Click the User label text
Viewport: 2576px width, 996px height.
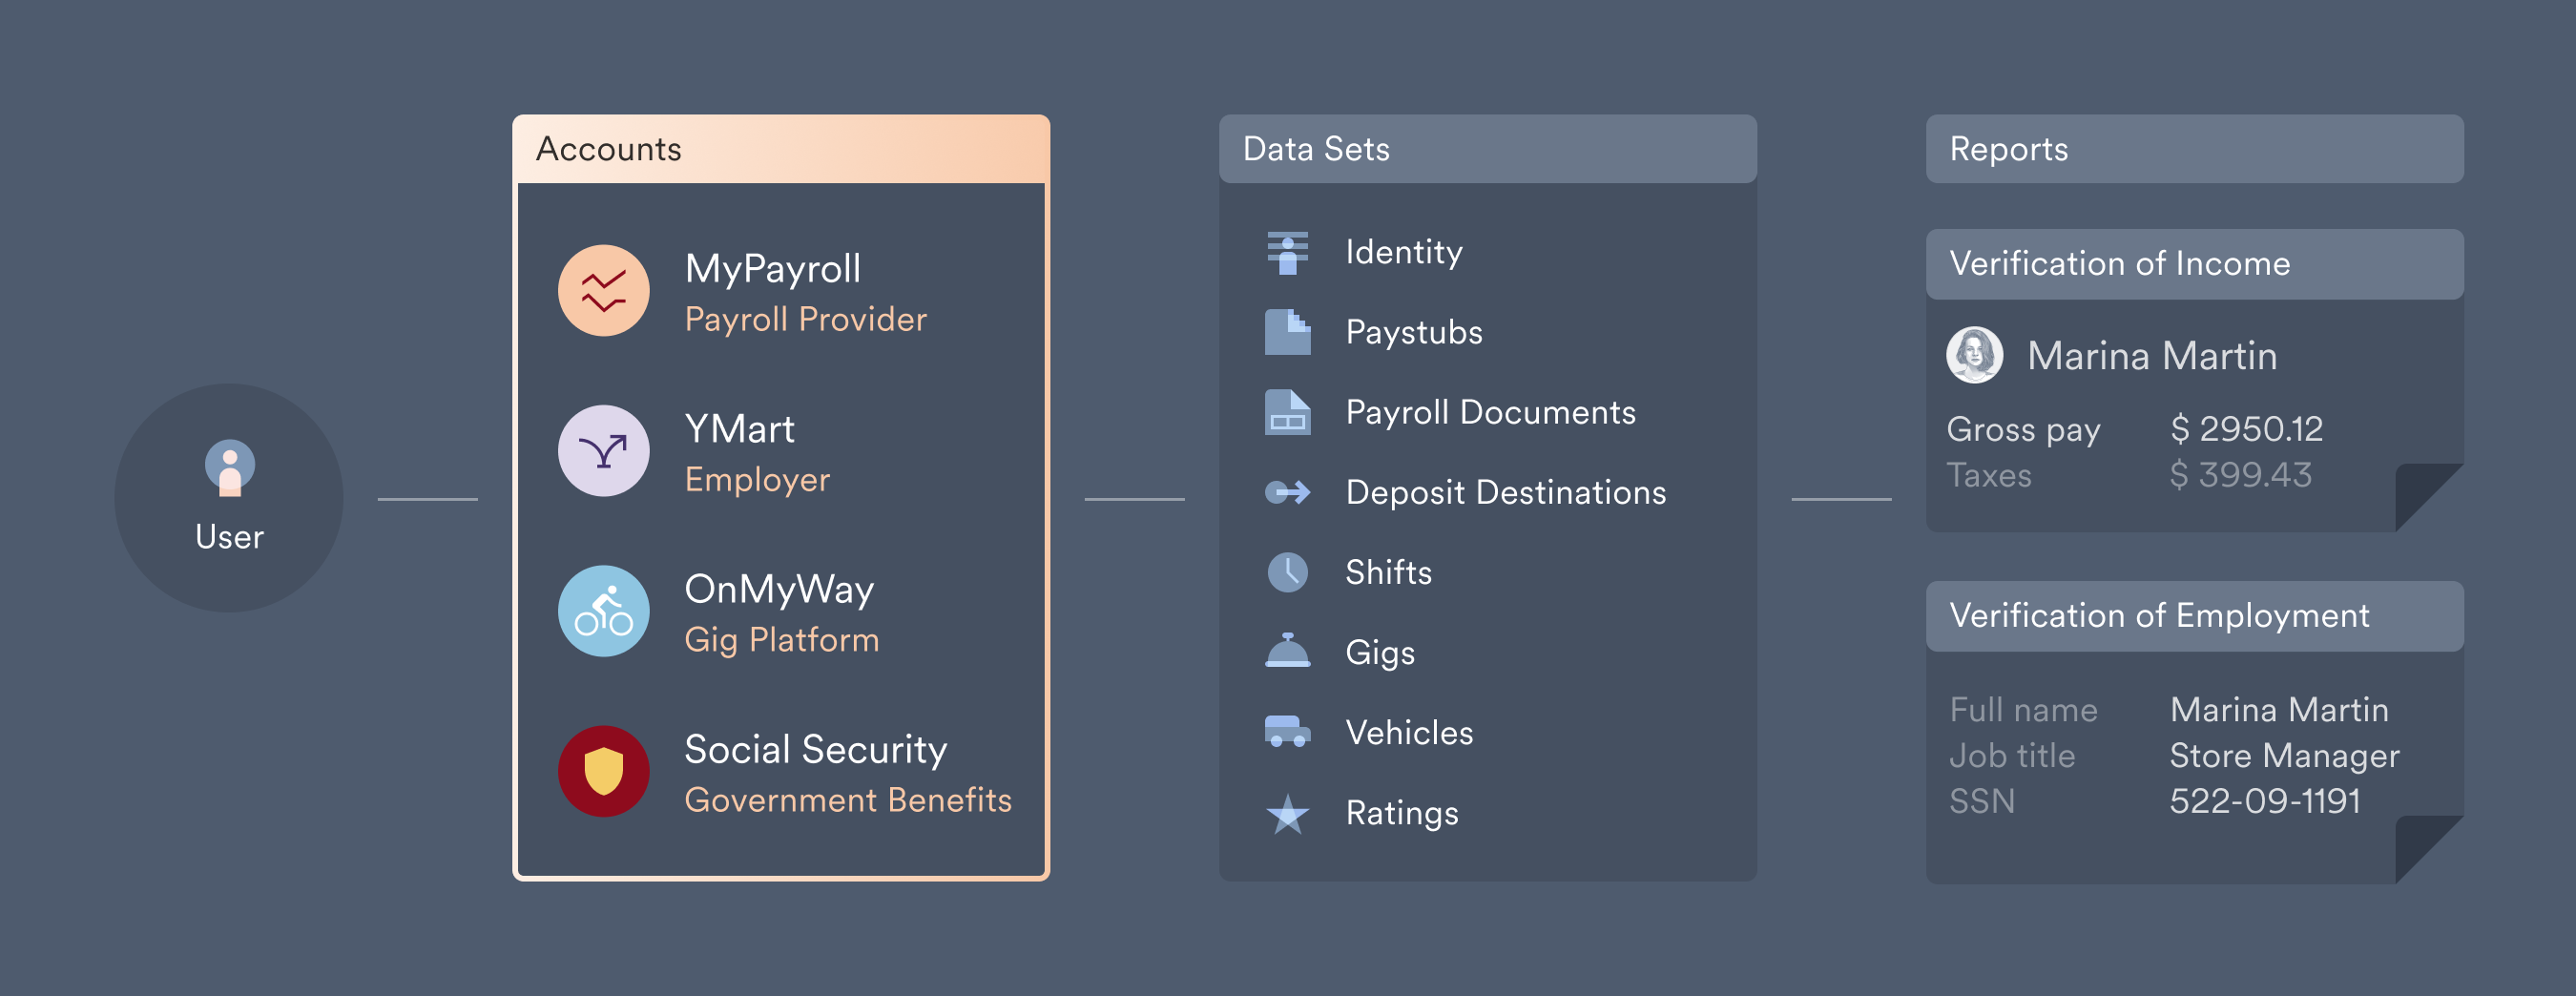tap(230, 537)
